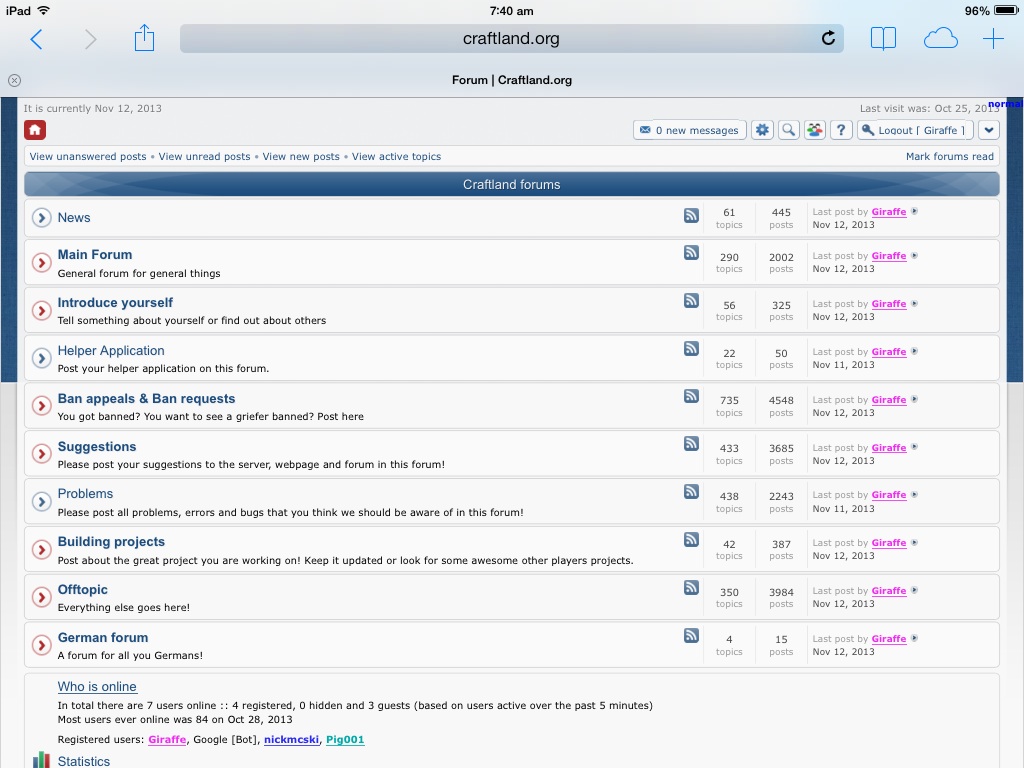
Task: Click the Craftland forums header bar
Action: click(x=512, y=184)
